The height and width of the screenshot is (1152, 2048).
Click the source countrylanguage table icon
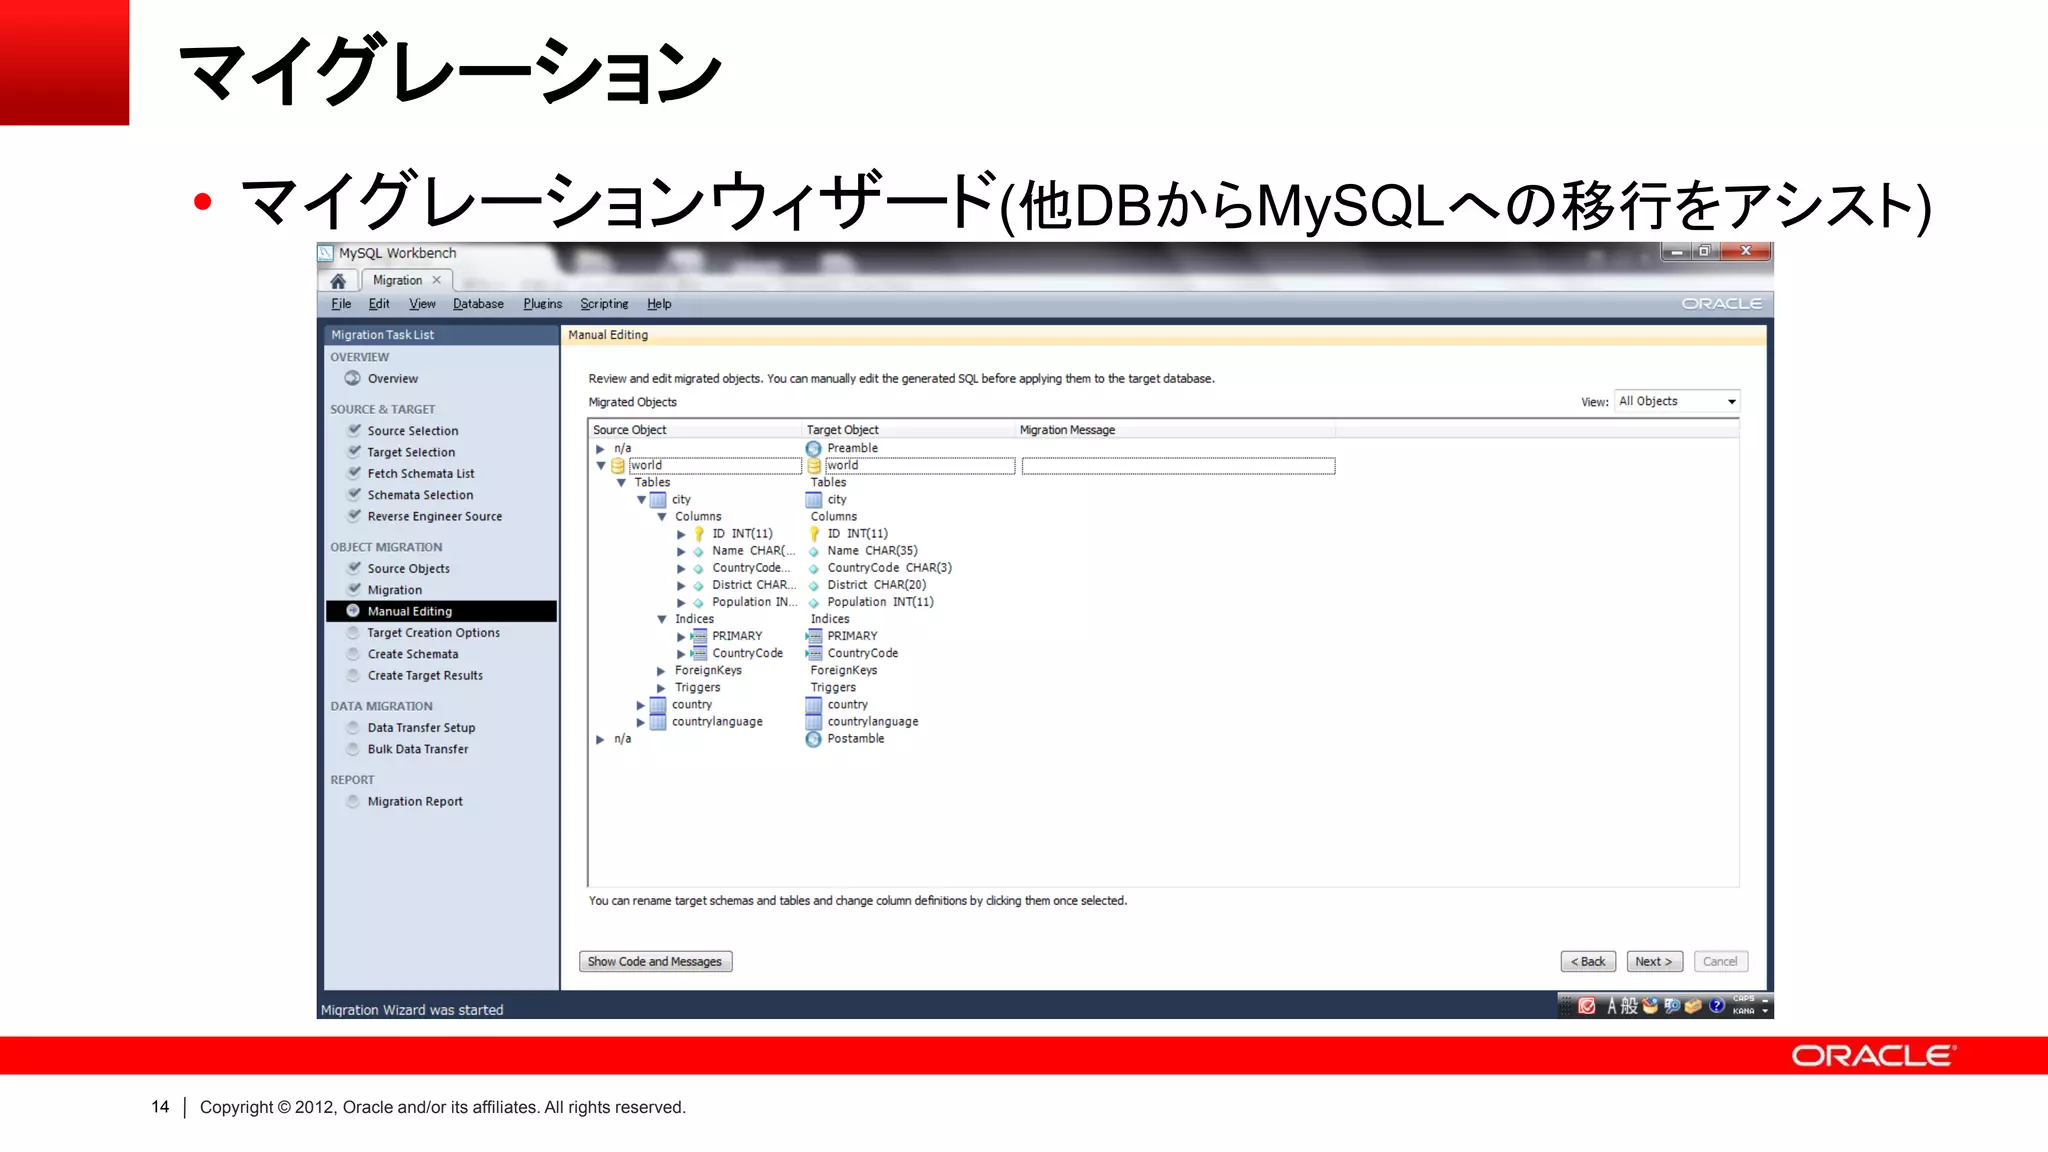[x=658, y=722]
